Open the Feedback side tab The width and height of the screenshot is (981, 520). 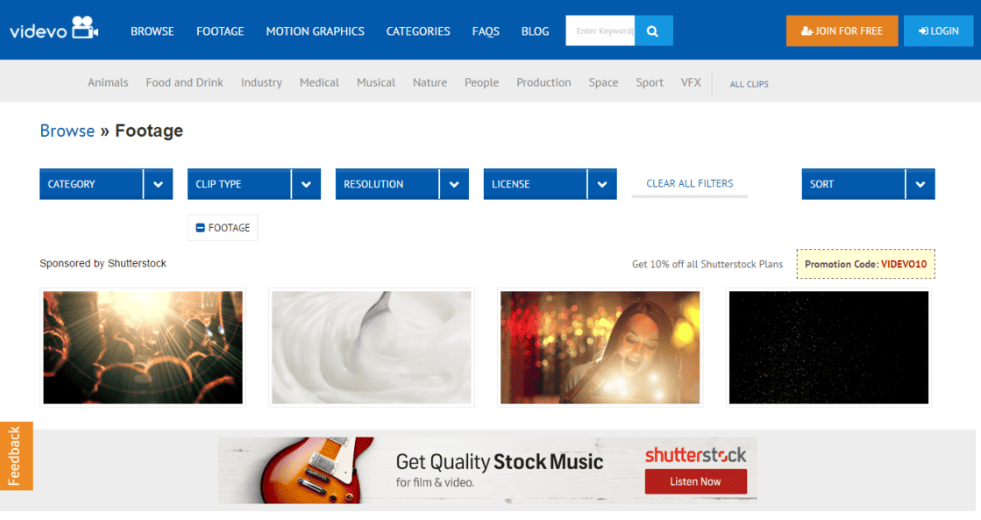click(x=16, y=456)
